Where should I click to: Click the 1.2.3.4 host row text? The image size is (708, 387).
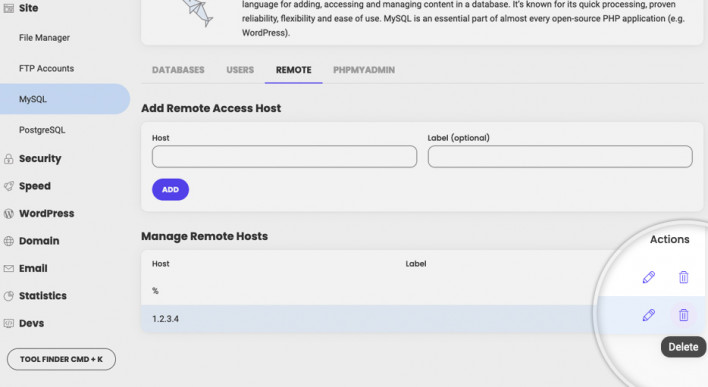click(x=165, y=319)
